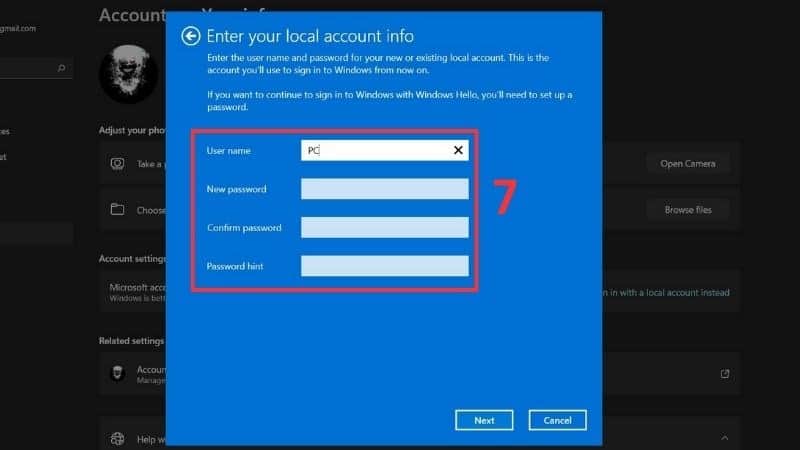The width and height of the screenshot is (800, 450).
Task: Click the globe icon next to Help
Action: click(118, 438)
